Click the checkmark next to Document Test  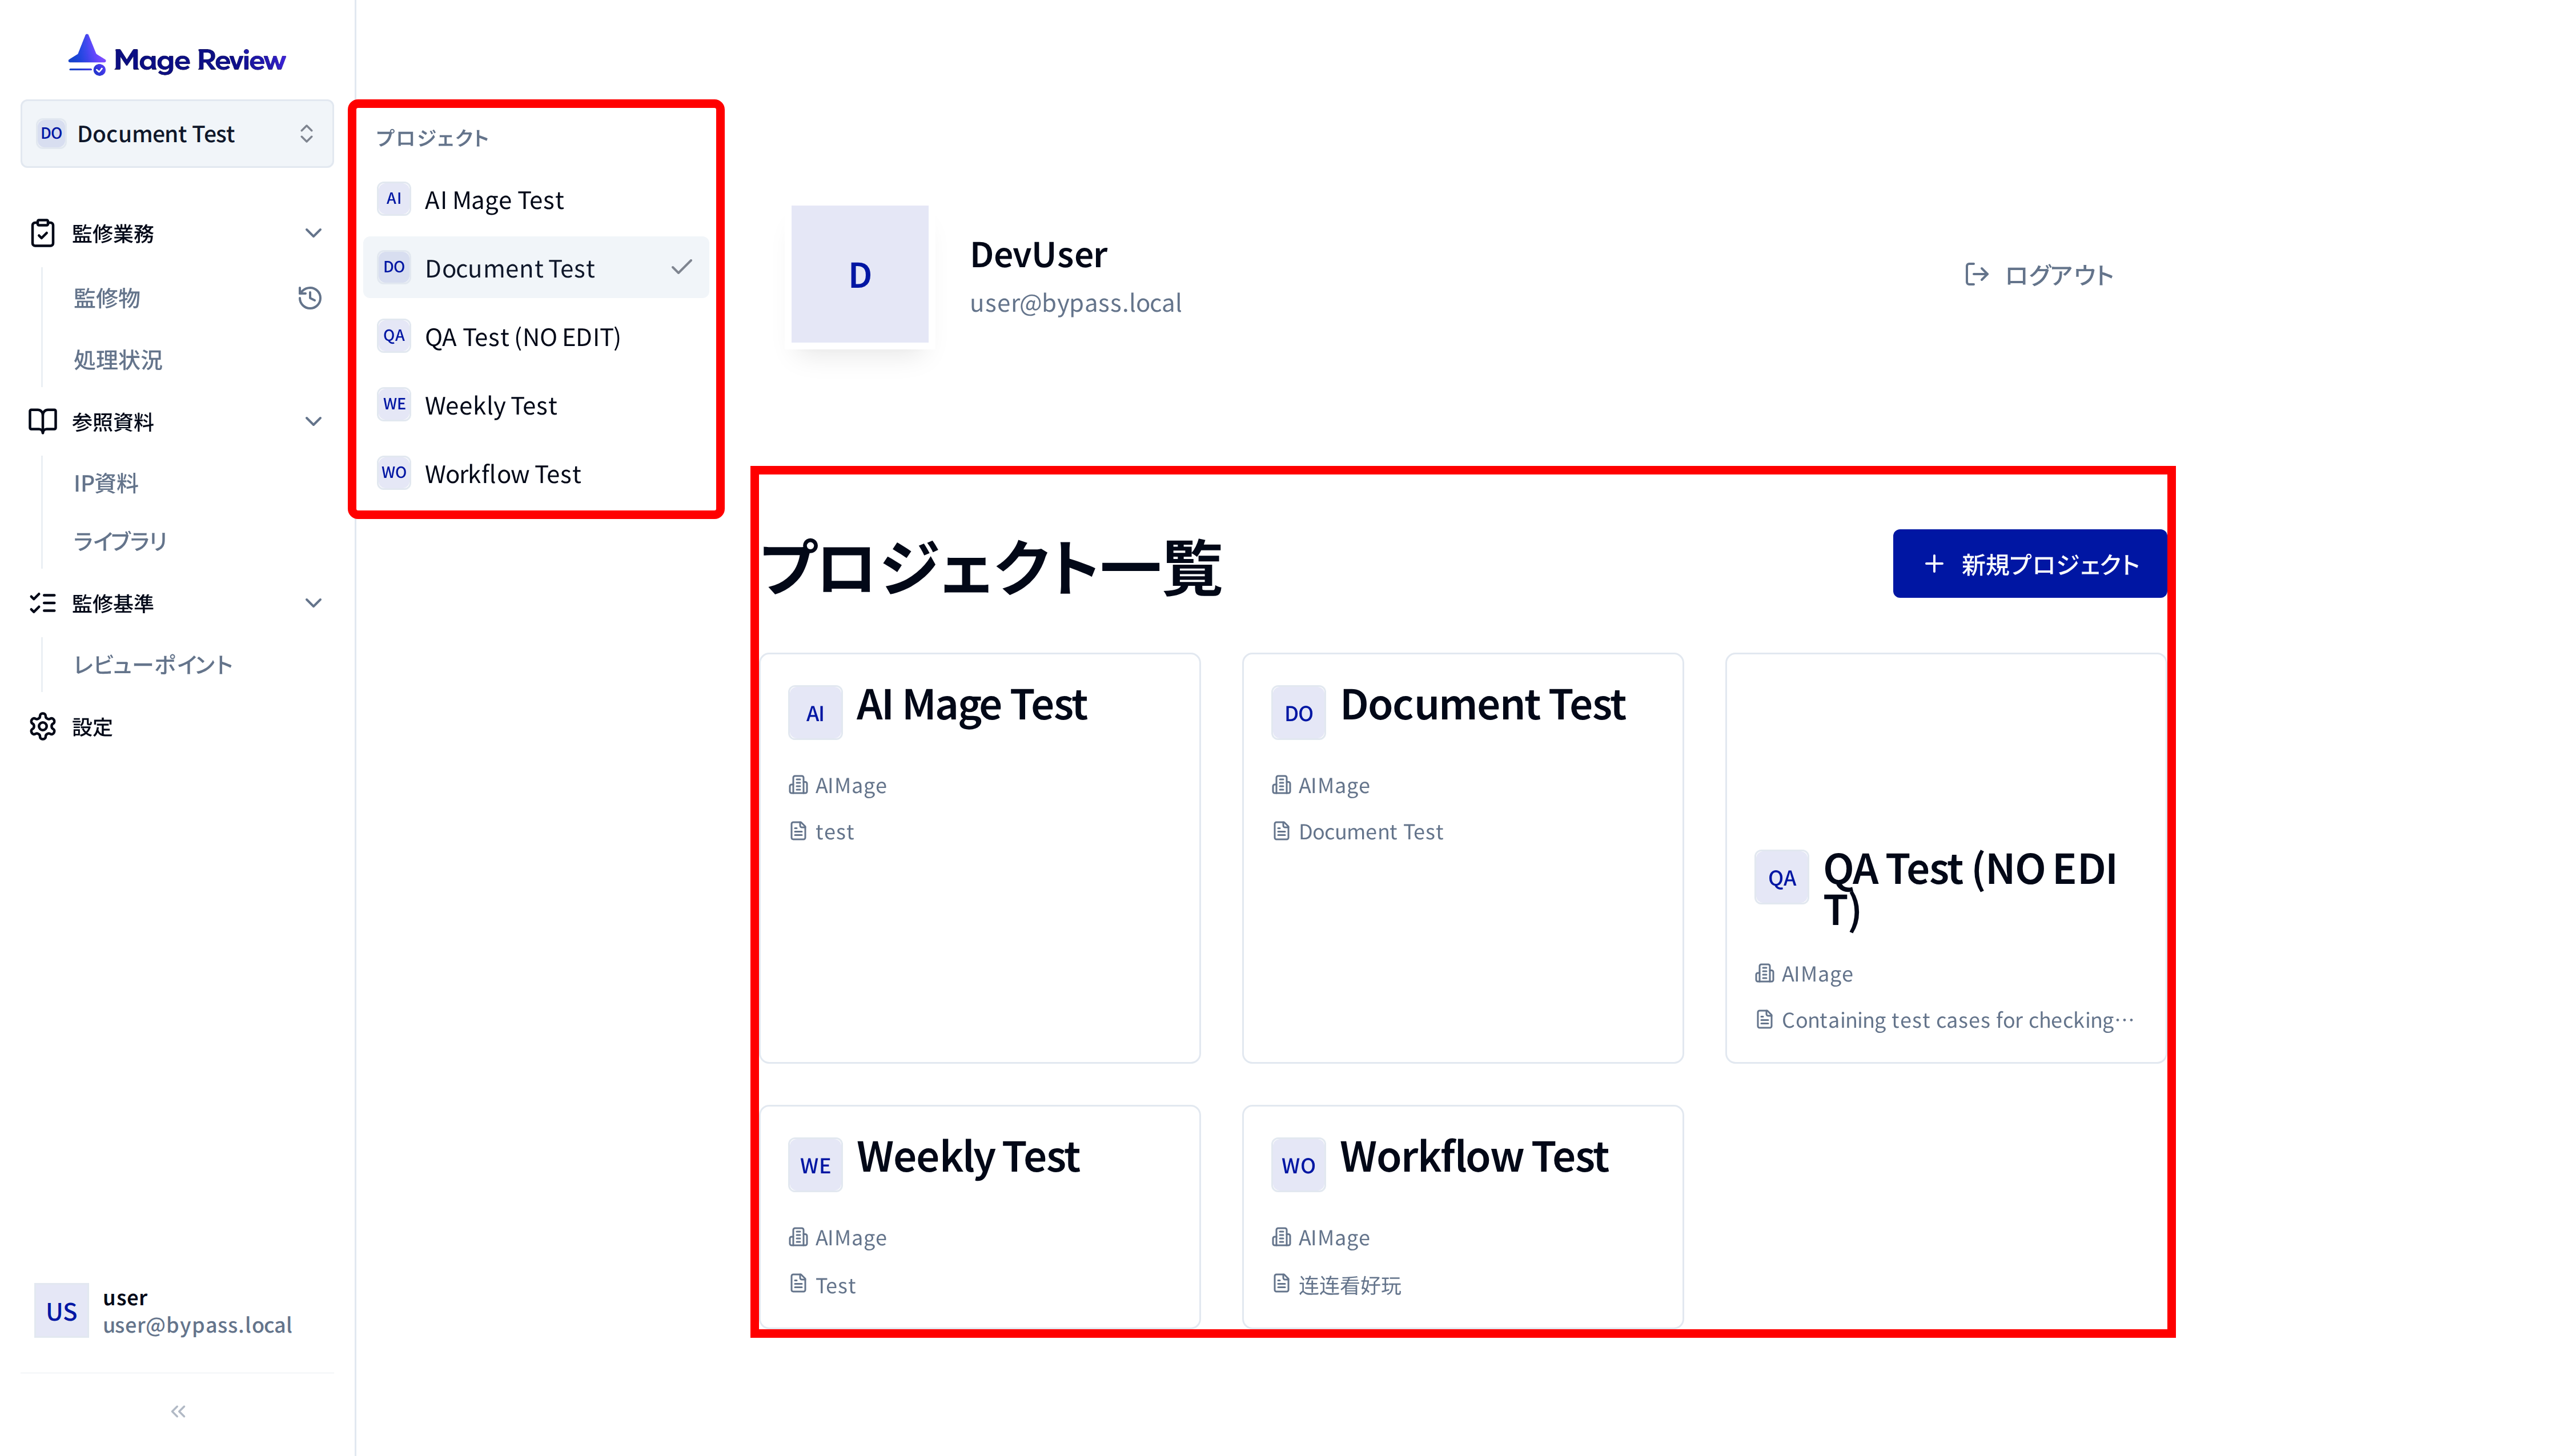click(681, 267)
